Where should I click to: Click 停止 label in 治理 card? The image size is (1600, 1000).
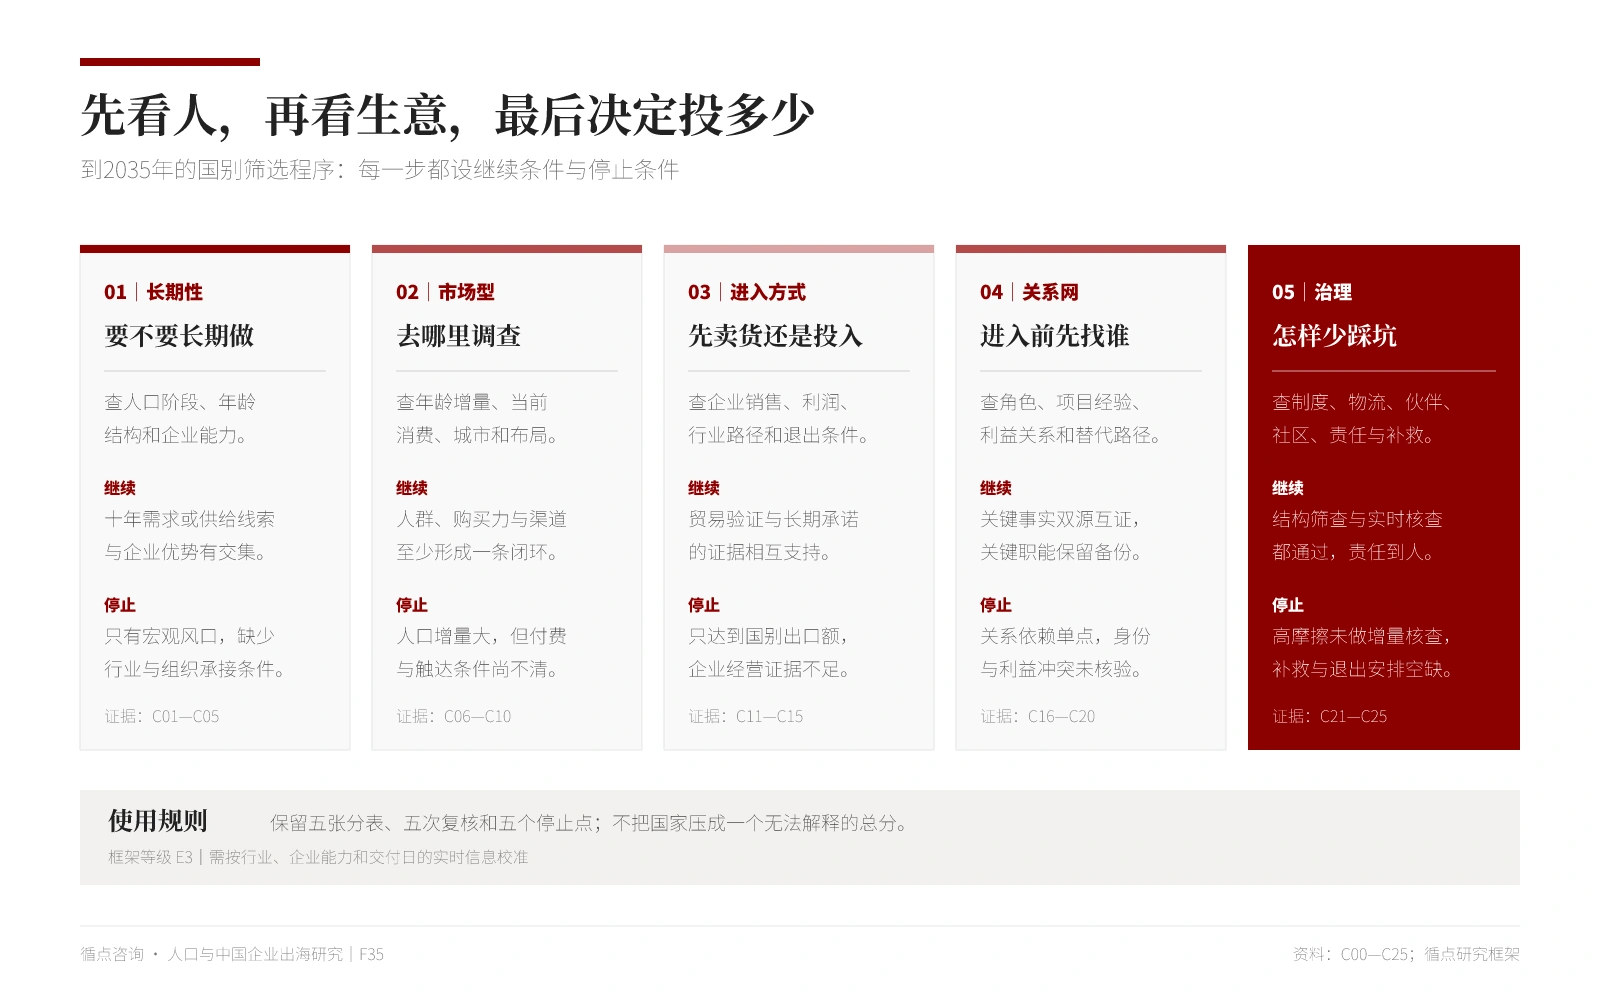[x=1288, y=605]
